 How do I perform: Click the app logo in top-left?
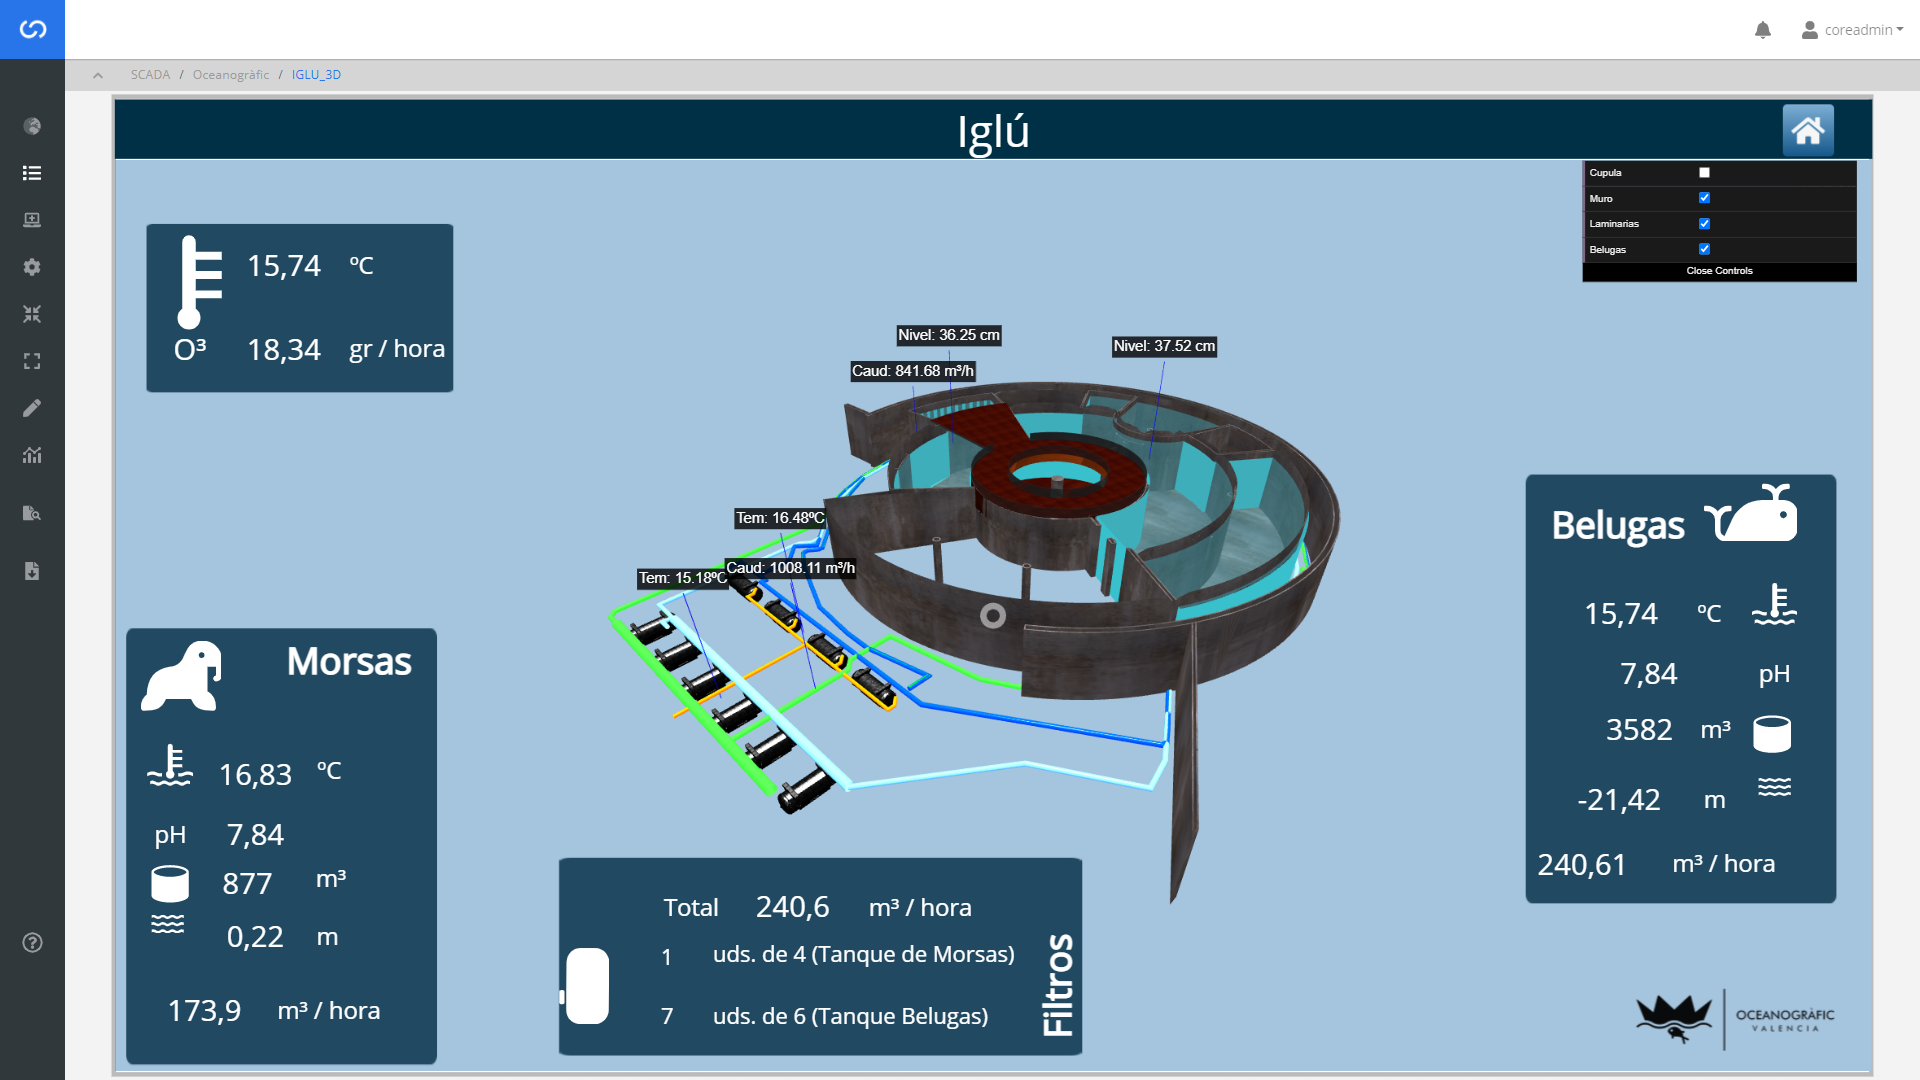pyautogui.click(x=32, y=29)
